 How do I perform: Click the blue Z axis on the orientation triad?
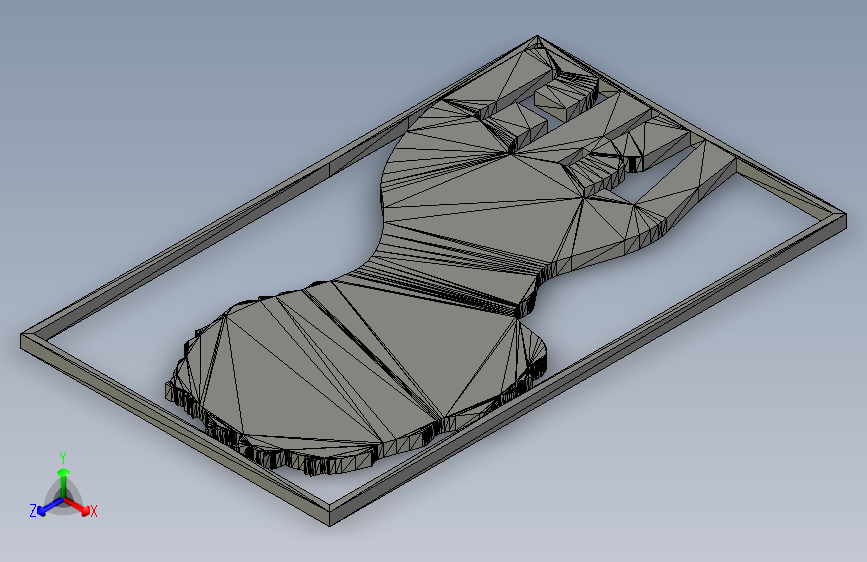[50, 506]
